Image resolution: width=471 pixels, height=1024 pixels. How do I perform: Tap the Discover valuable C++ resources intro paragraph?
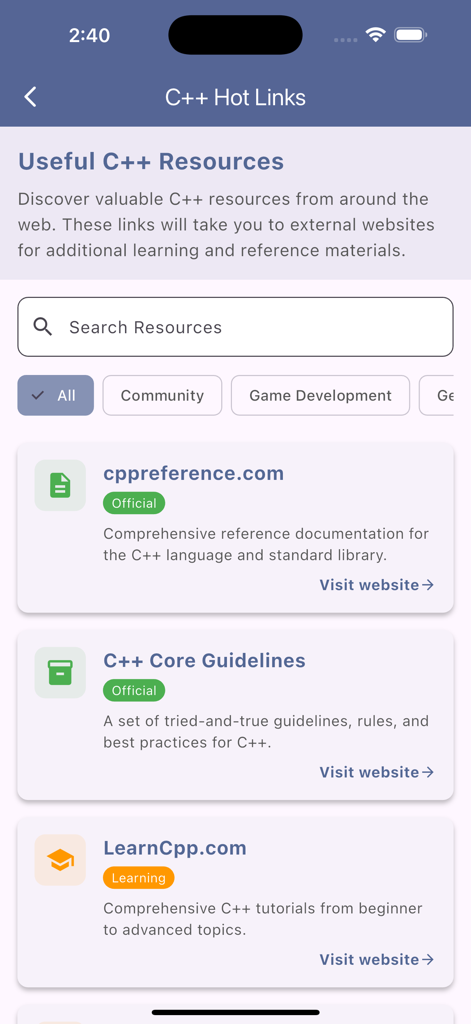[x=226, y=225]
